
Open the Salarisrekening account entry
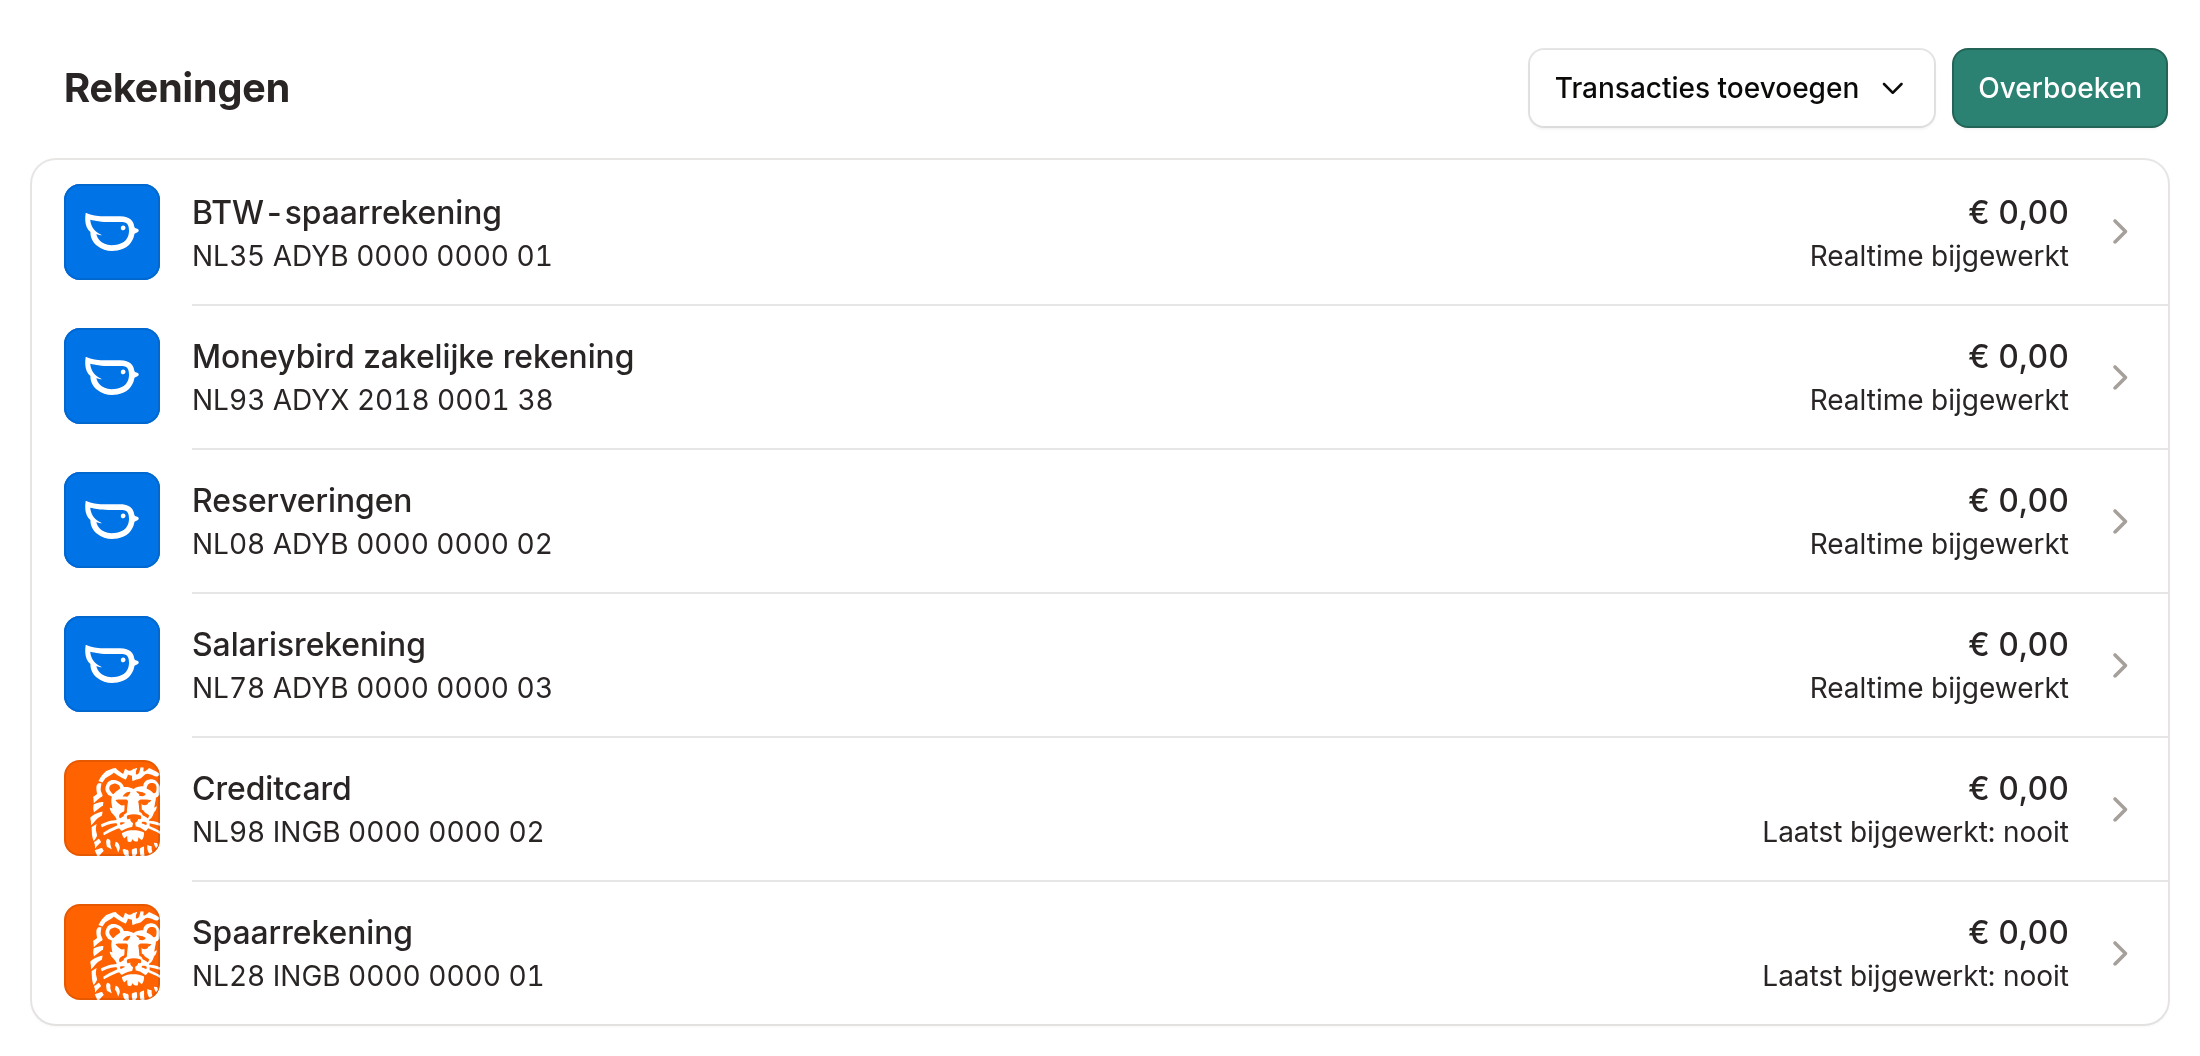309,644
